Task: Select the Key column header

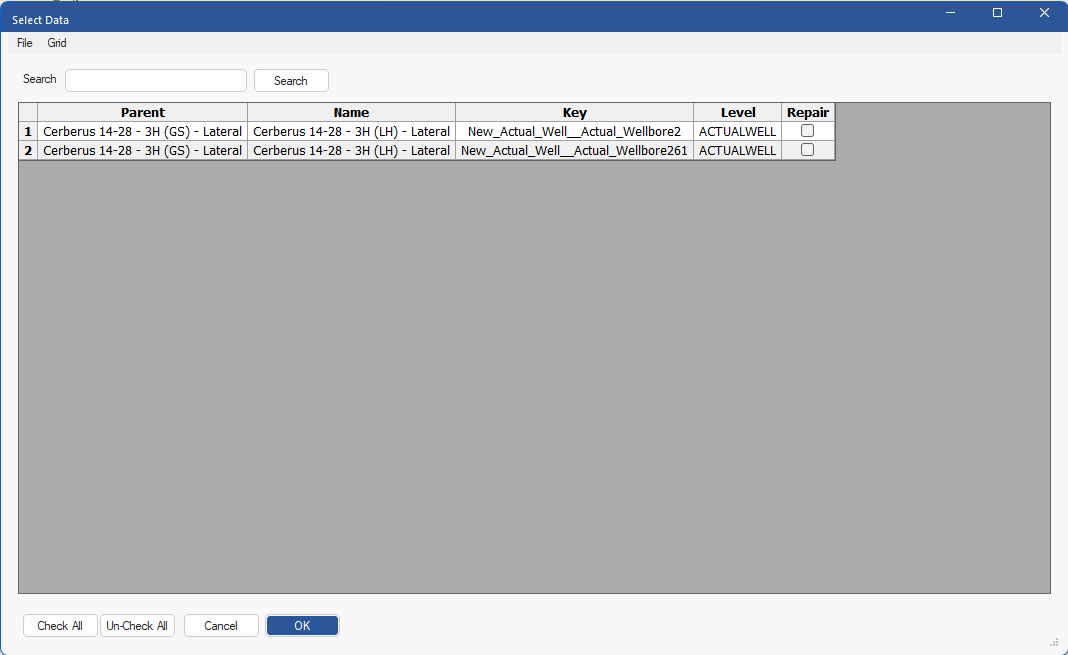Action: [x=574, y=112]
